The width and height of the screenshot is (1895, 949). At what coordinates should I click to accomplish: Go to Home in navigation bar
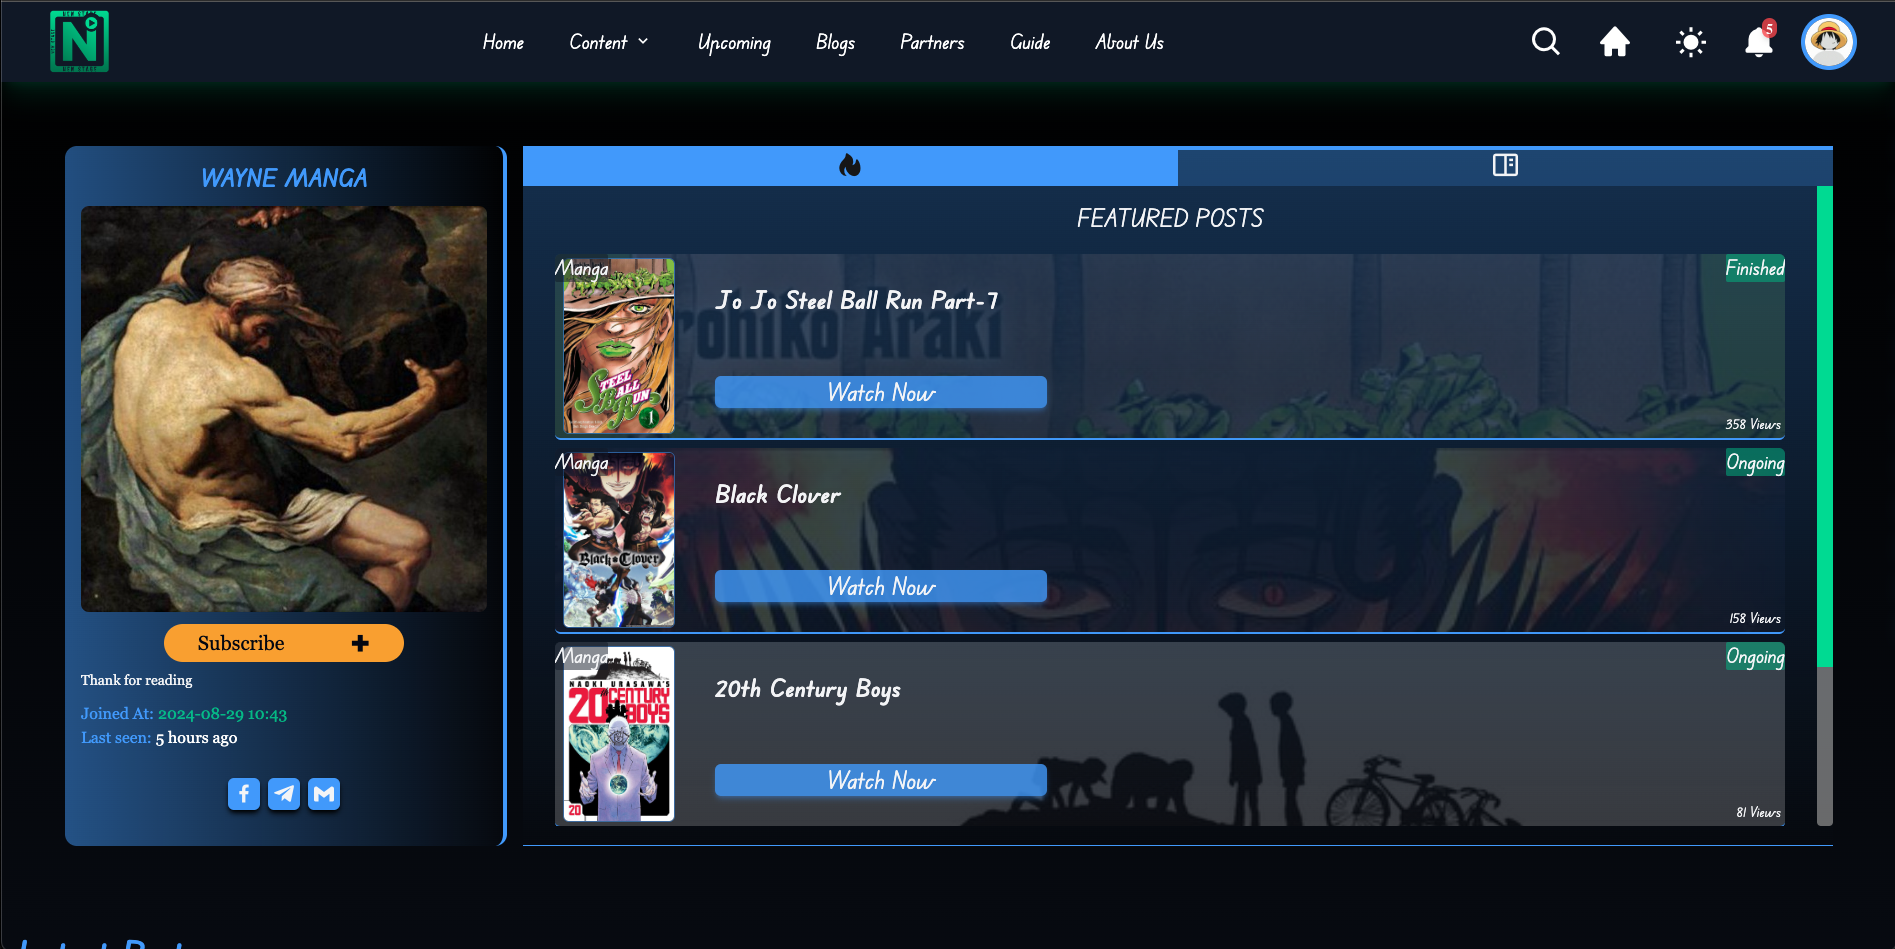[x=503, y=42]
